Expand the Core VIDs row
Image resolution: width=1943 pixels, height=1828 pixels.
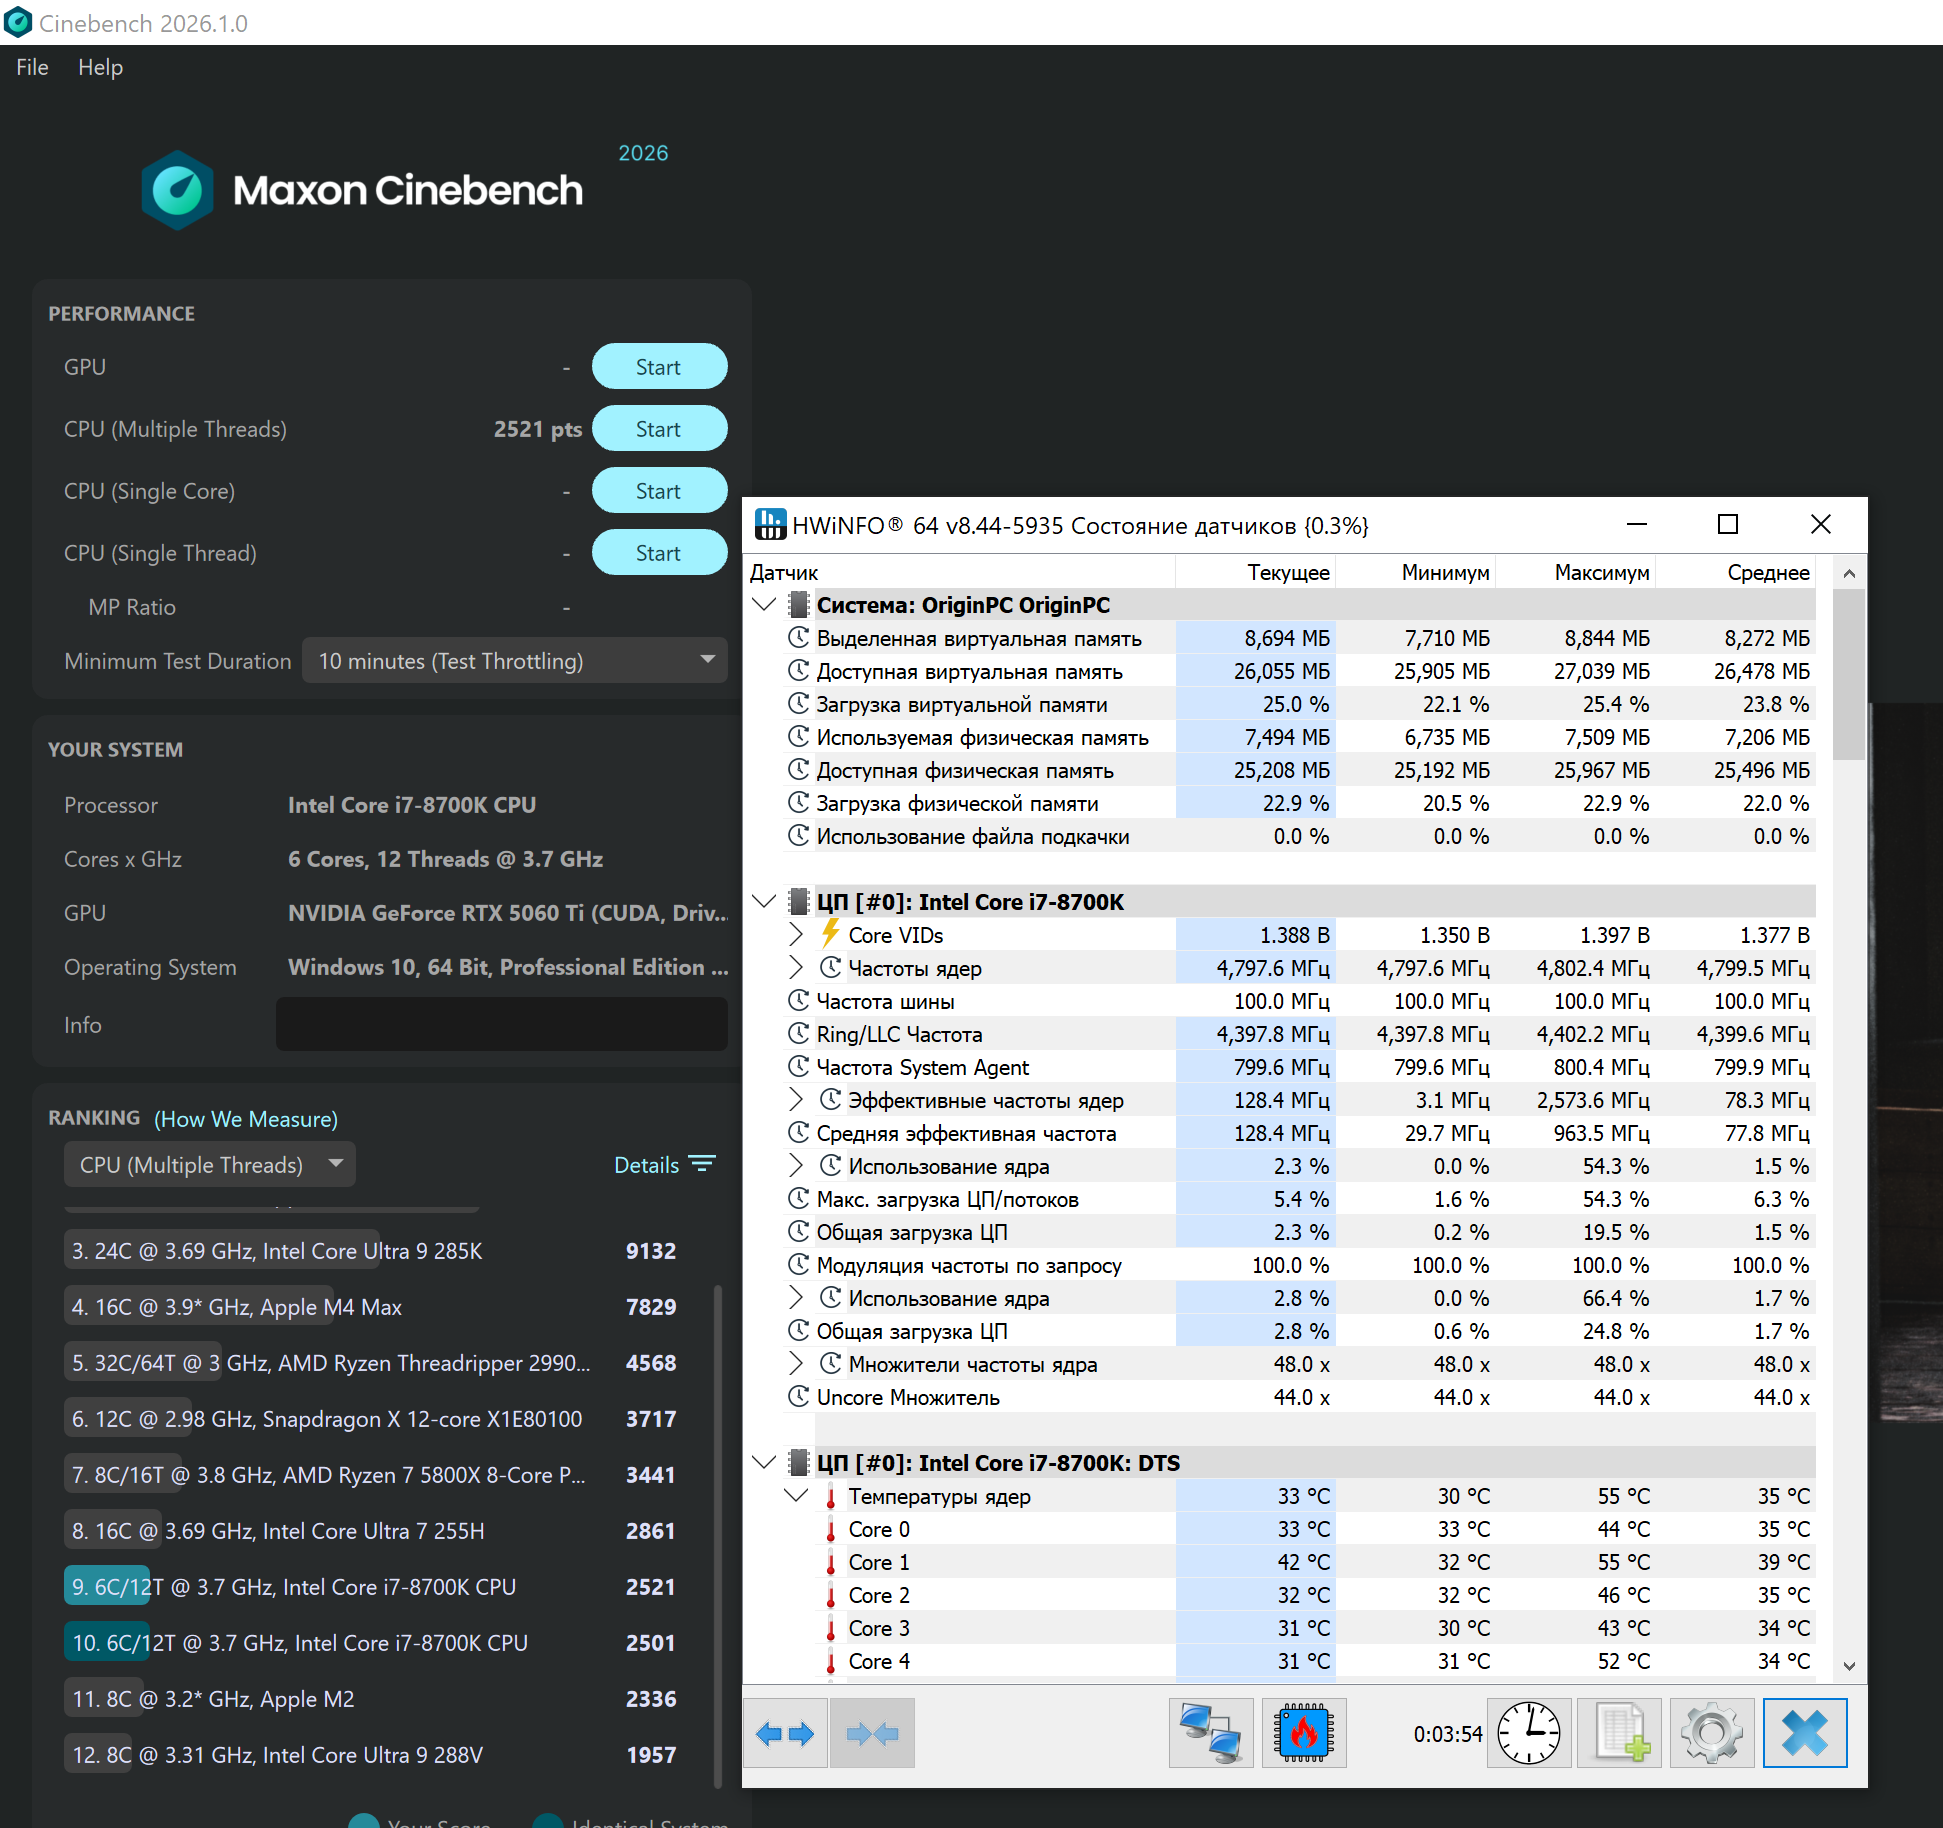(796, 934)
